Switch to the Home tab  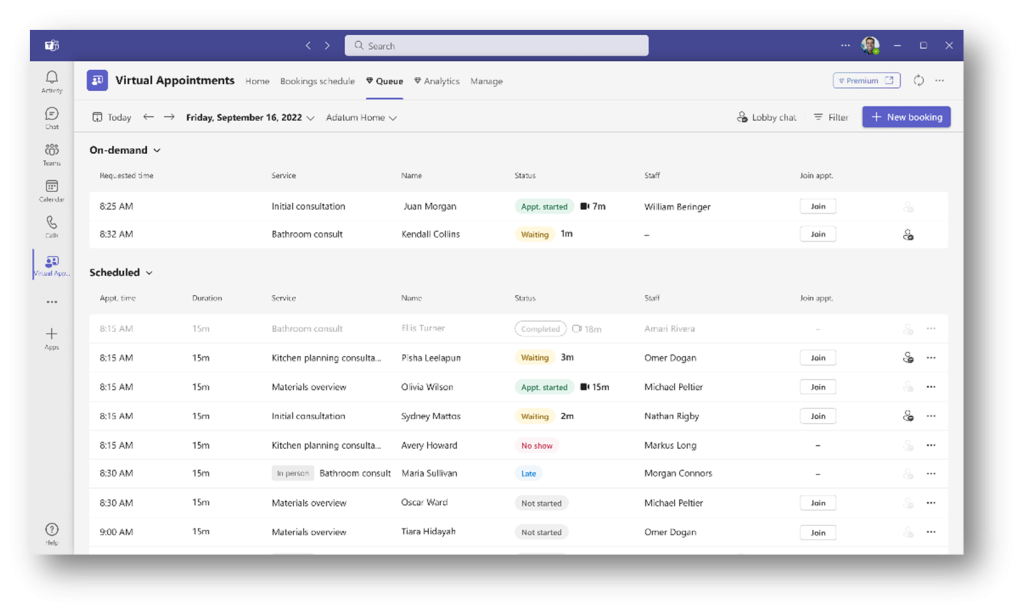click(257, 81)
